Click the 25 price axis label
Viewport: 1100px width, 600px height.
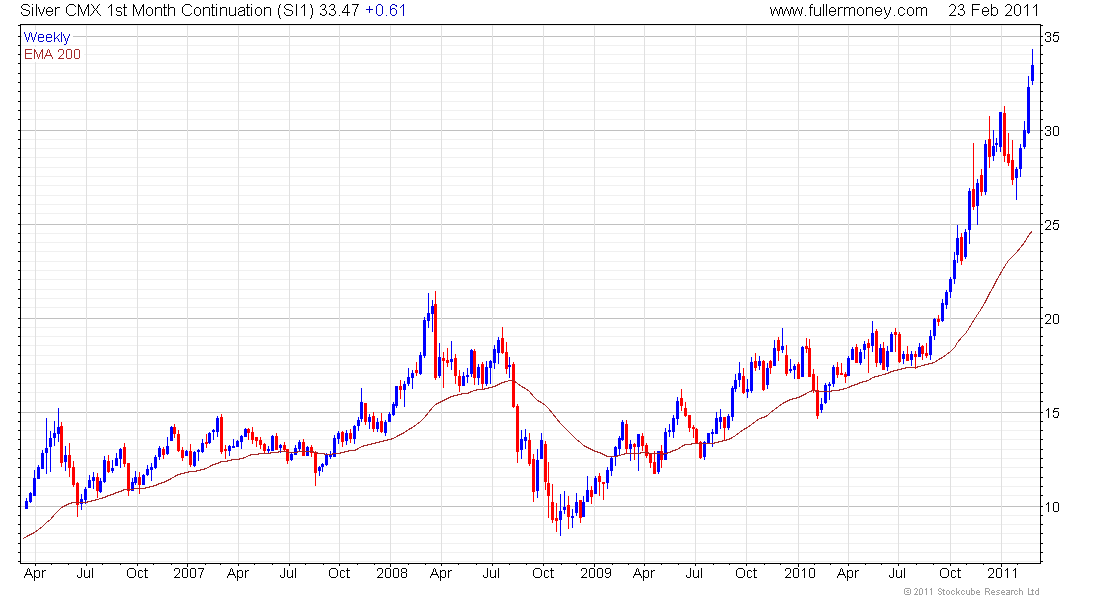click(x=1052, y=225)
